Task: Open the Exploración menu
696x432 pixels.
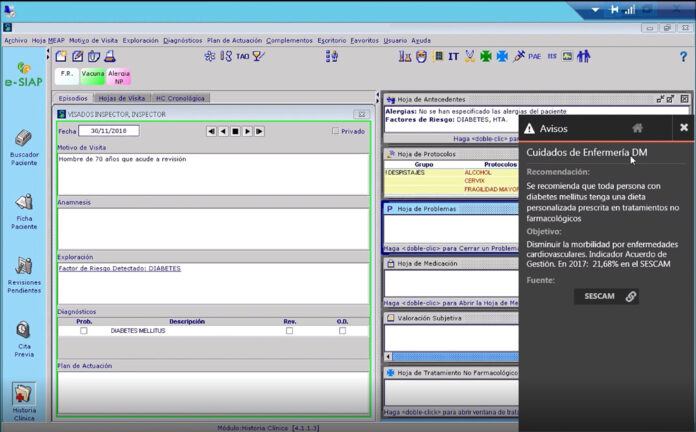Action: point(140,40)
